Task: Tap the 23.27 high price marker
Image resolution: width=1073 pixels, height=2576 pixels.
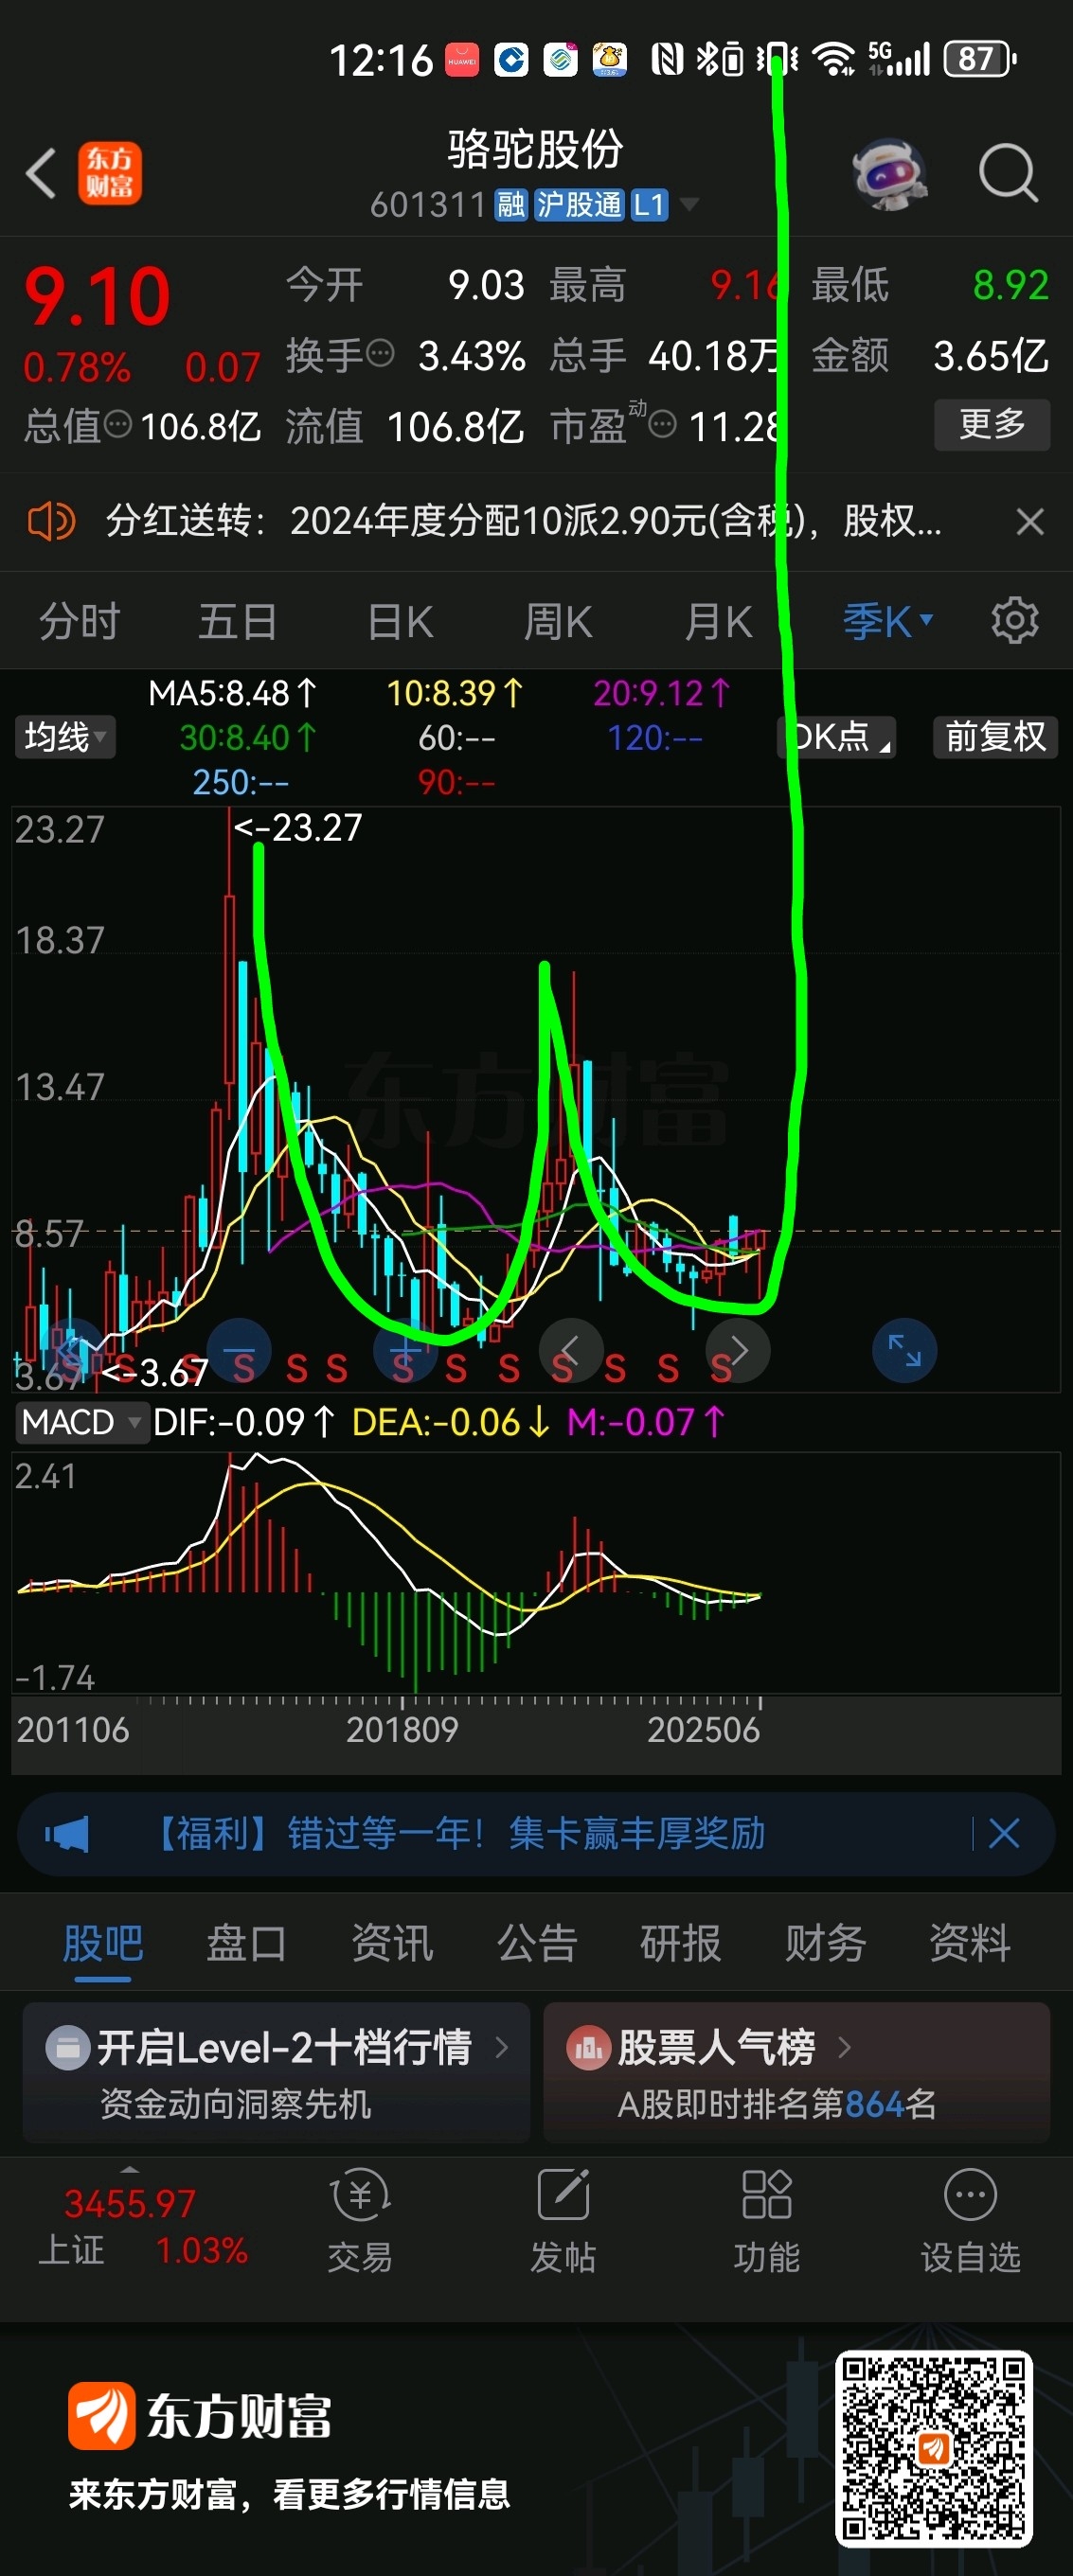Action: [297, 828]
